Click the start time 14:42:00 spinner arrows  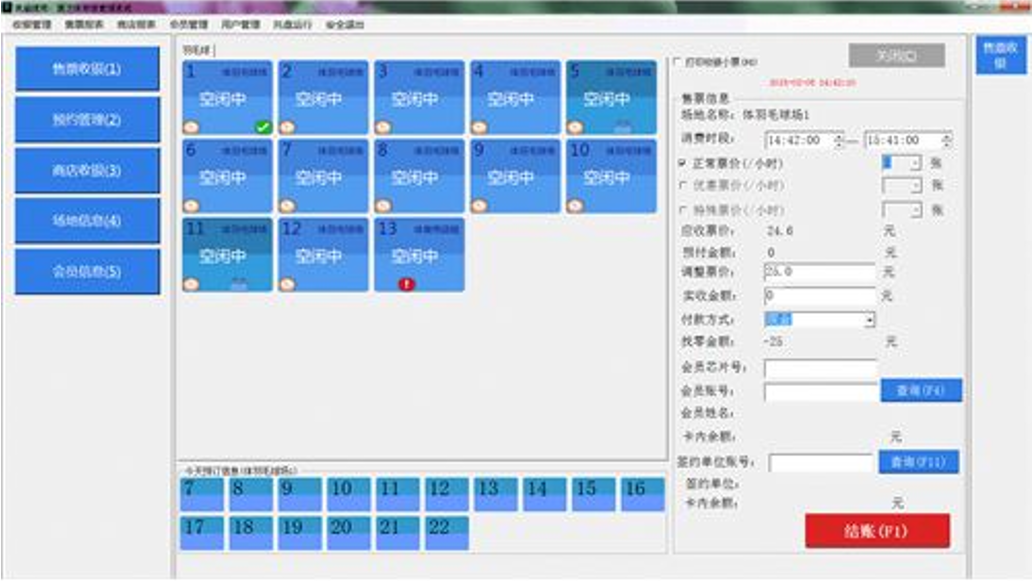point(838,141)
